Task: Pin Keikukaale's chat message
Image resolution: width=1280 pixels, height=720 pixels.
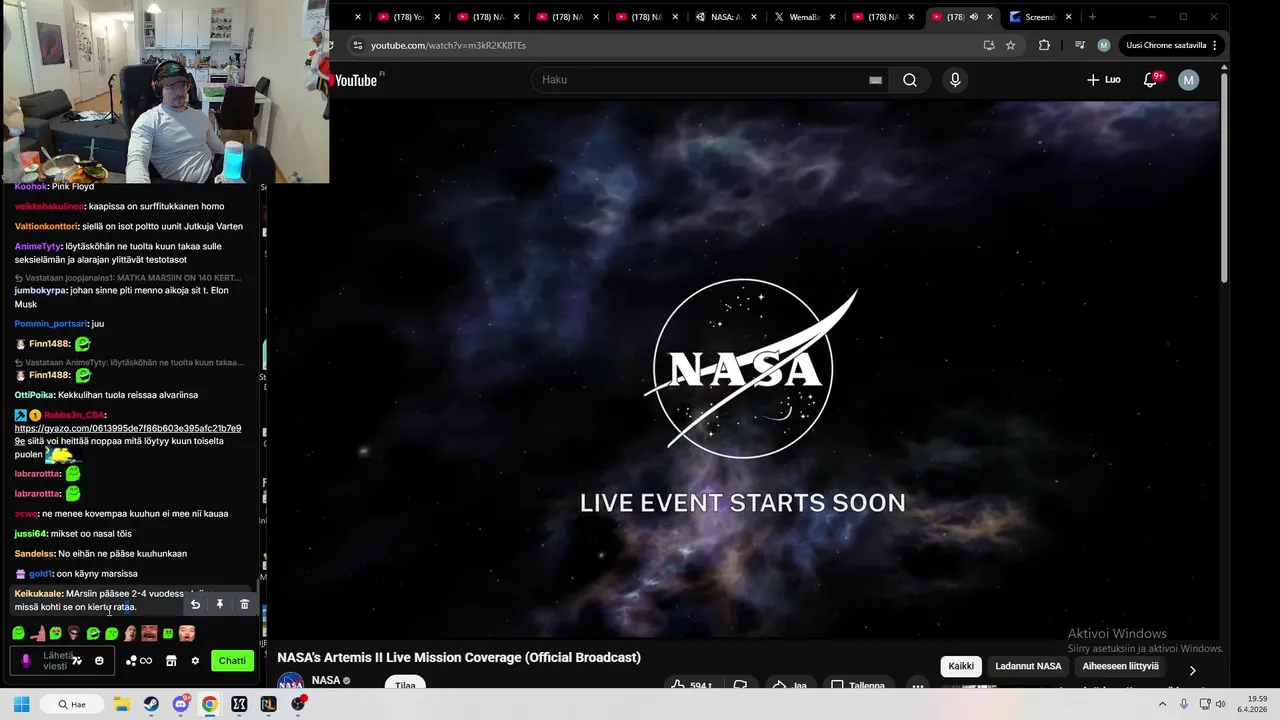Action: 220,604
